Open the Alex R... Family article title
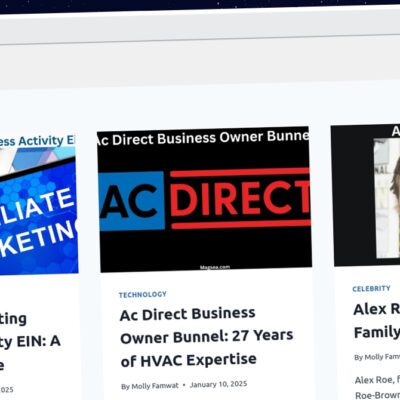 (x=377, y=321)
